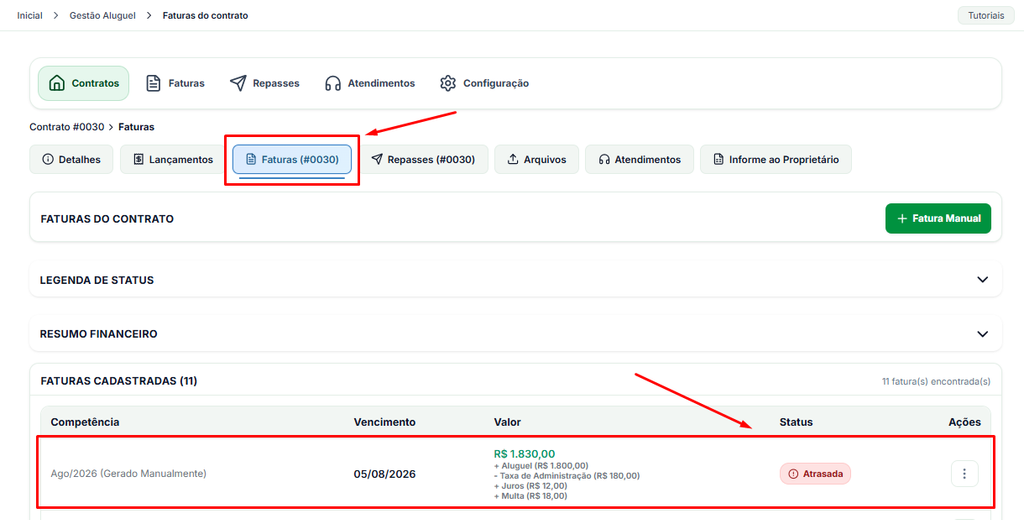
Task: Click the upload icon on the Arquivos tab
Action: pos(513,159)
